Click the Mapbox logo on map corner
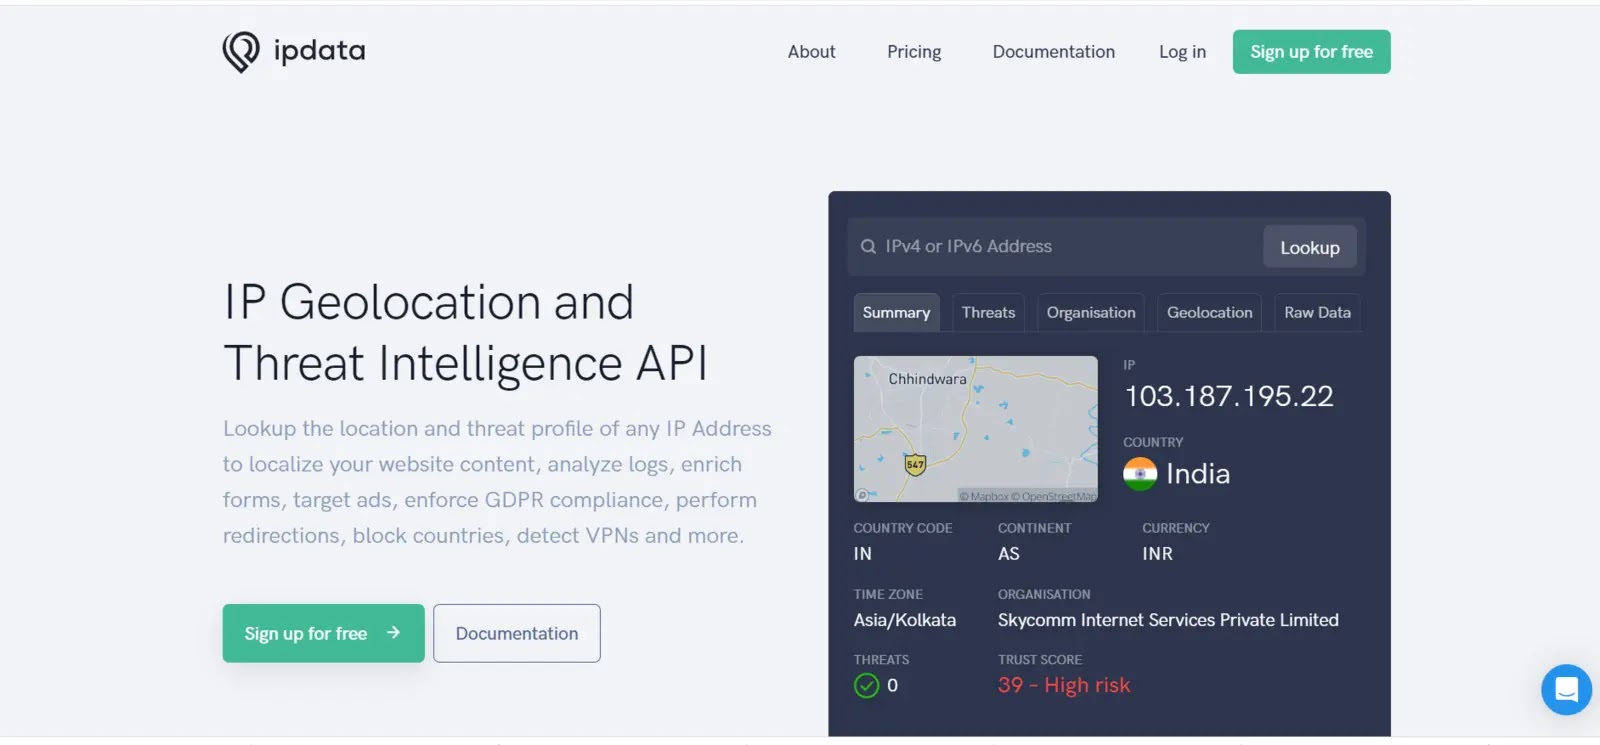Image resolution: width=1600 pixels, height=745 pixels. 863,495
